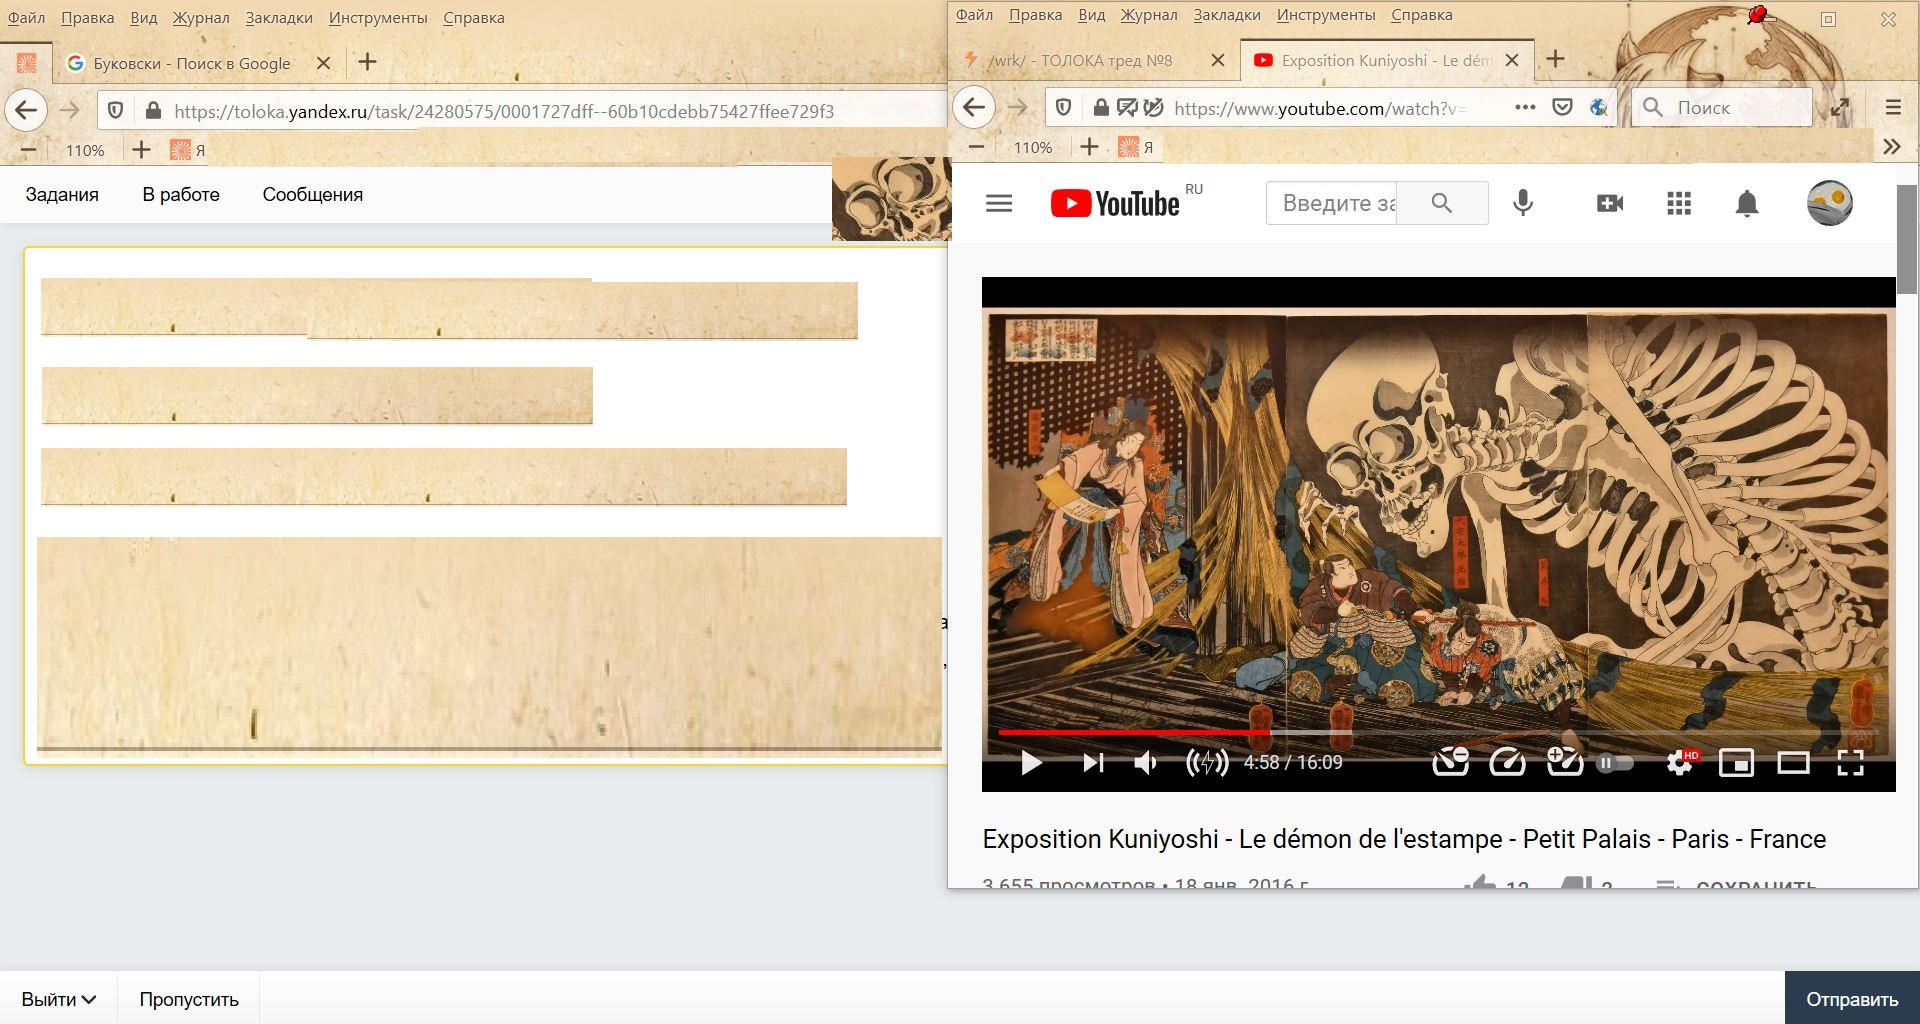The image size is (1920, 1024).
Task: Open Задания section in Toloka
Action: (x=62, y=195)
